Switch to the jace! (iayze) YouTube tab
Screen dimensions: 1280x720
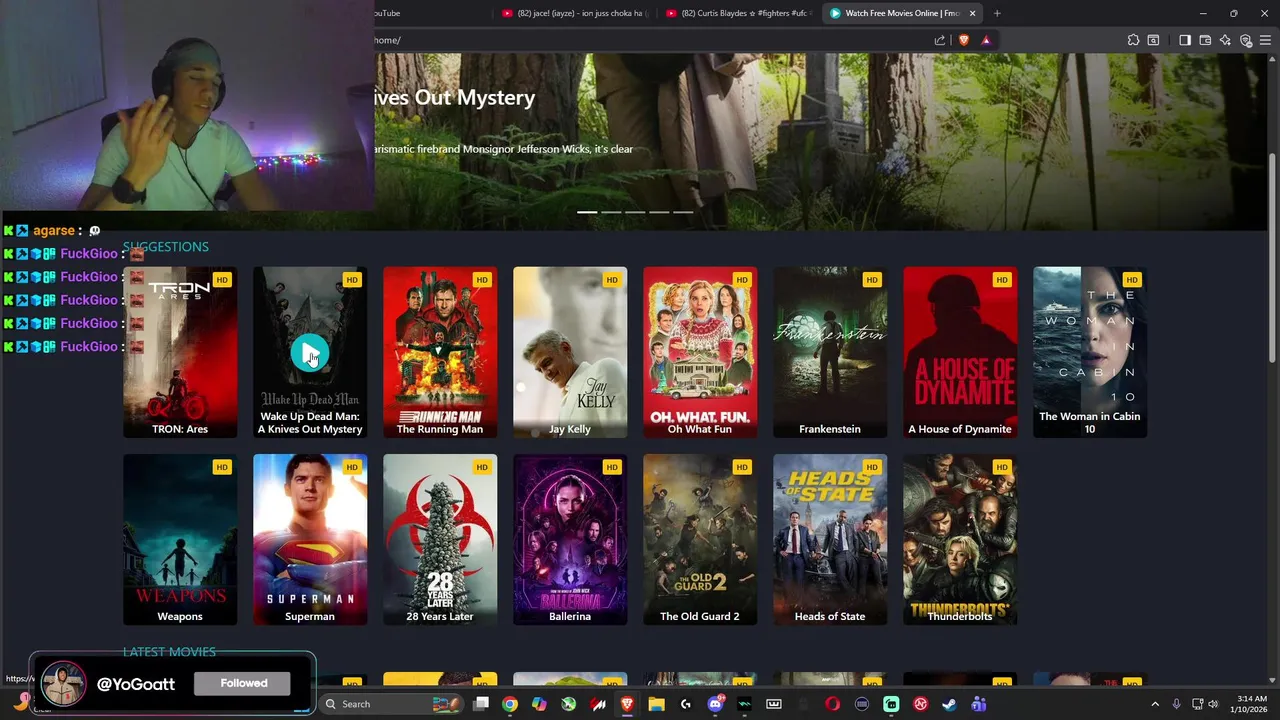574,13
